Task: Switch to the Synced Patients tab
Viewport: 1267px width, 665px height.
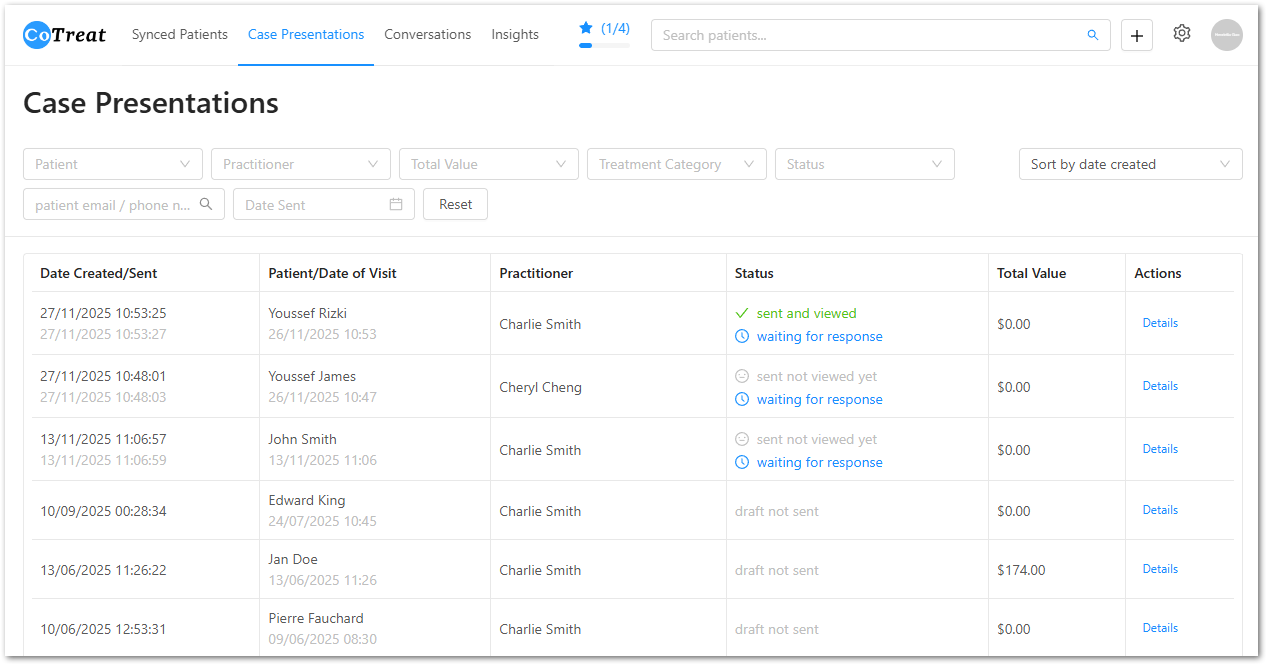Action: (x=180, y=34)
